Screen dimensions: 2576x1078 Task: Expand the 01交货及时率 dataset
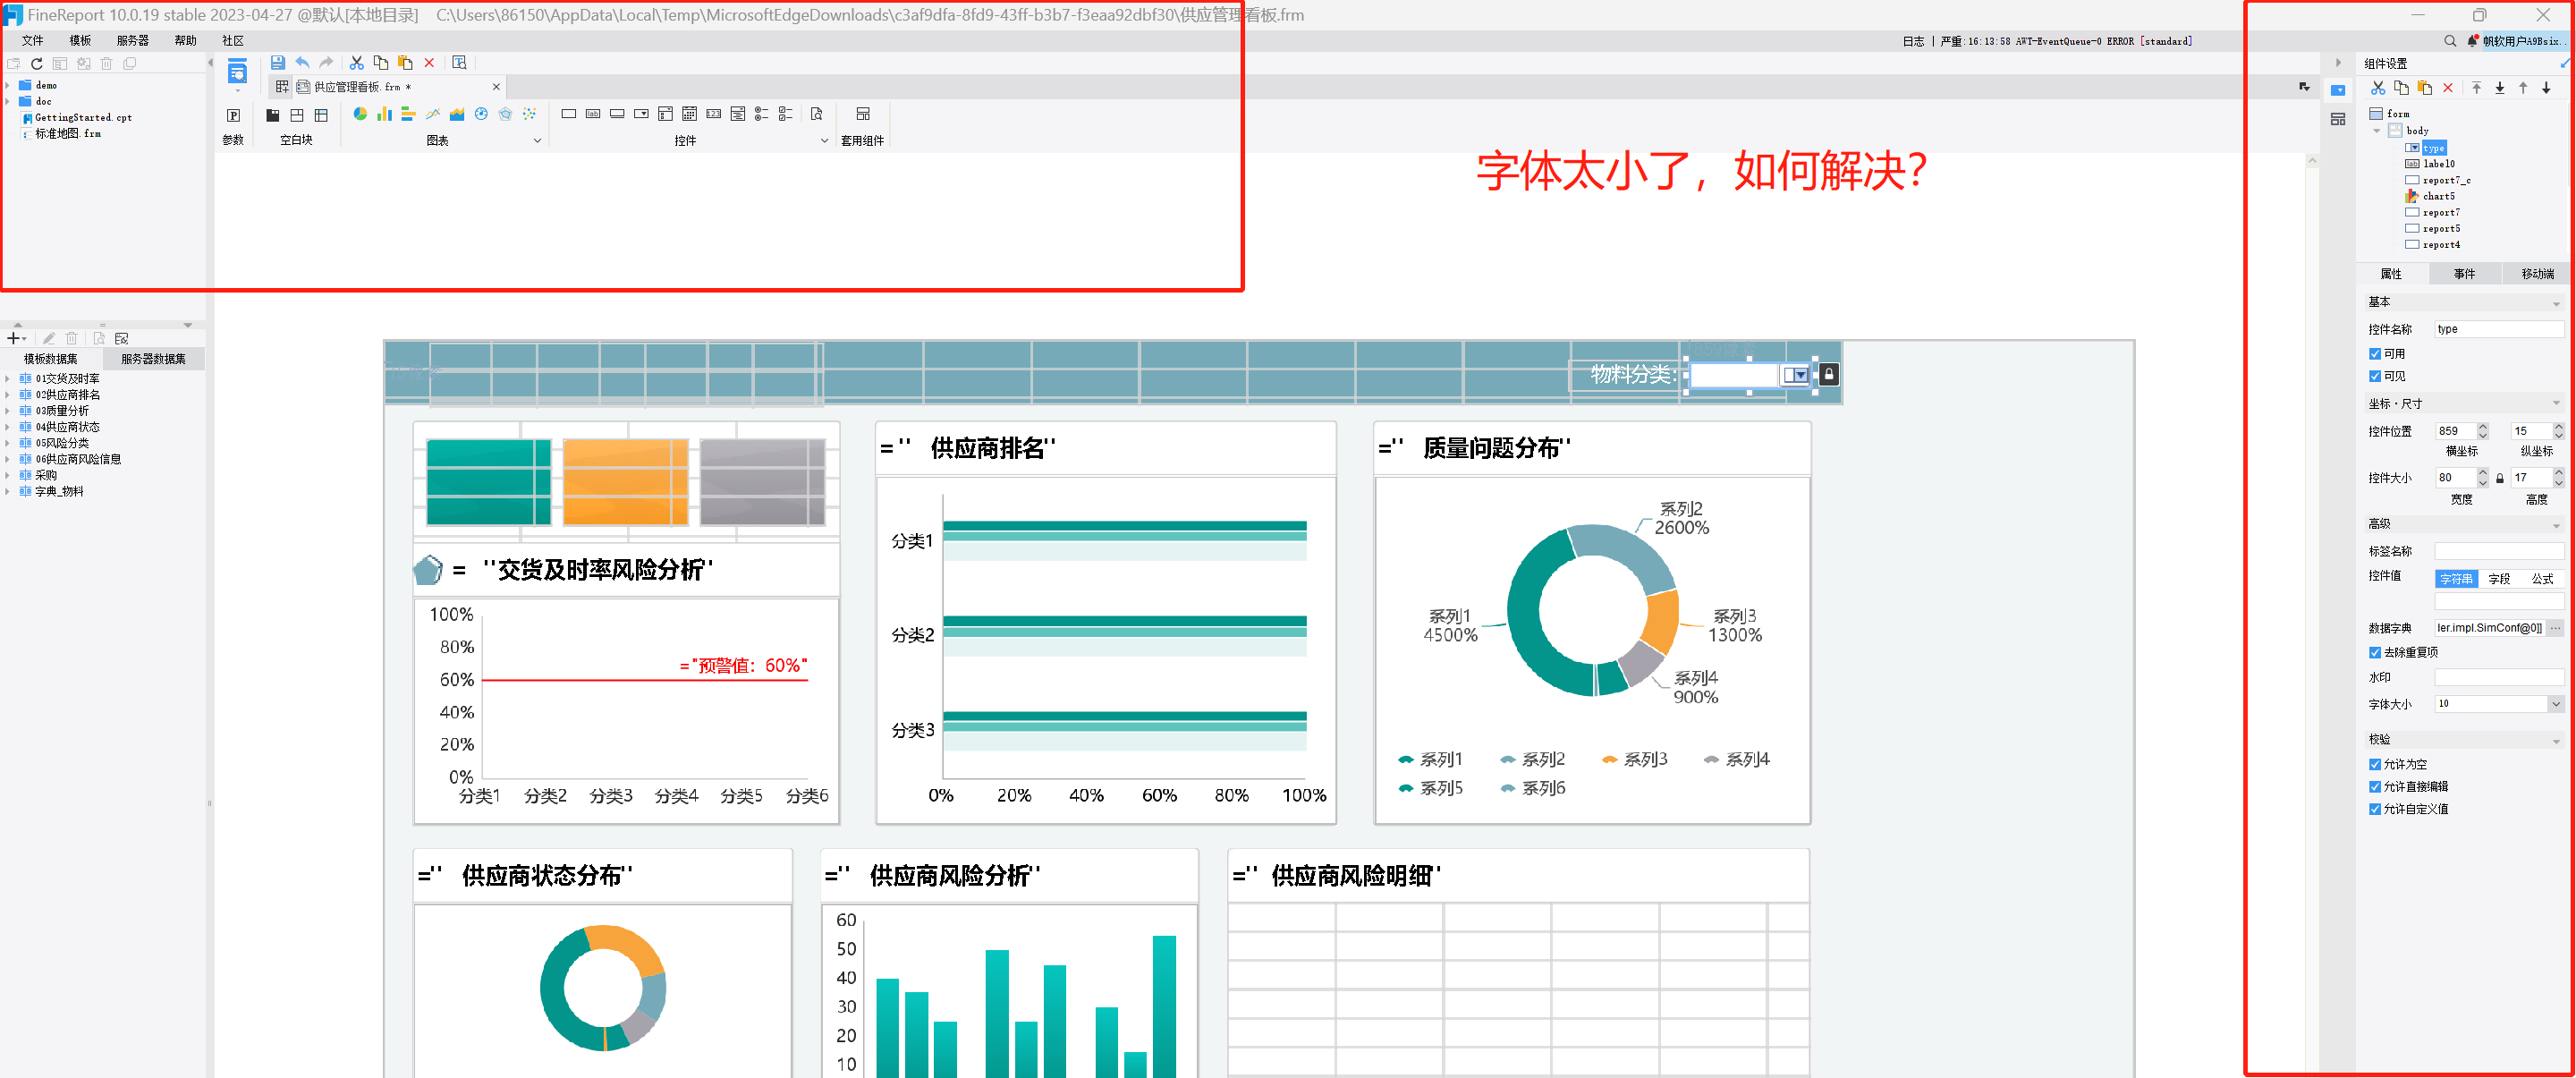[x=8, y=379]
